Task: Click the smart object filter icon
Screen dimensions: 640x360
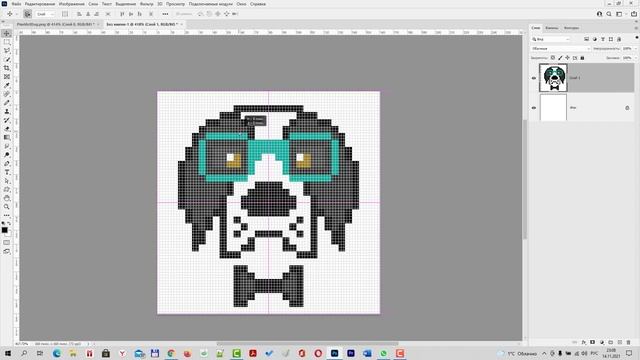Action: pos(619,39)
